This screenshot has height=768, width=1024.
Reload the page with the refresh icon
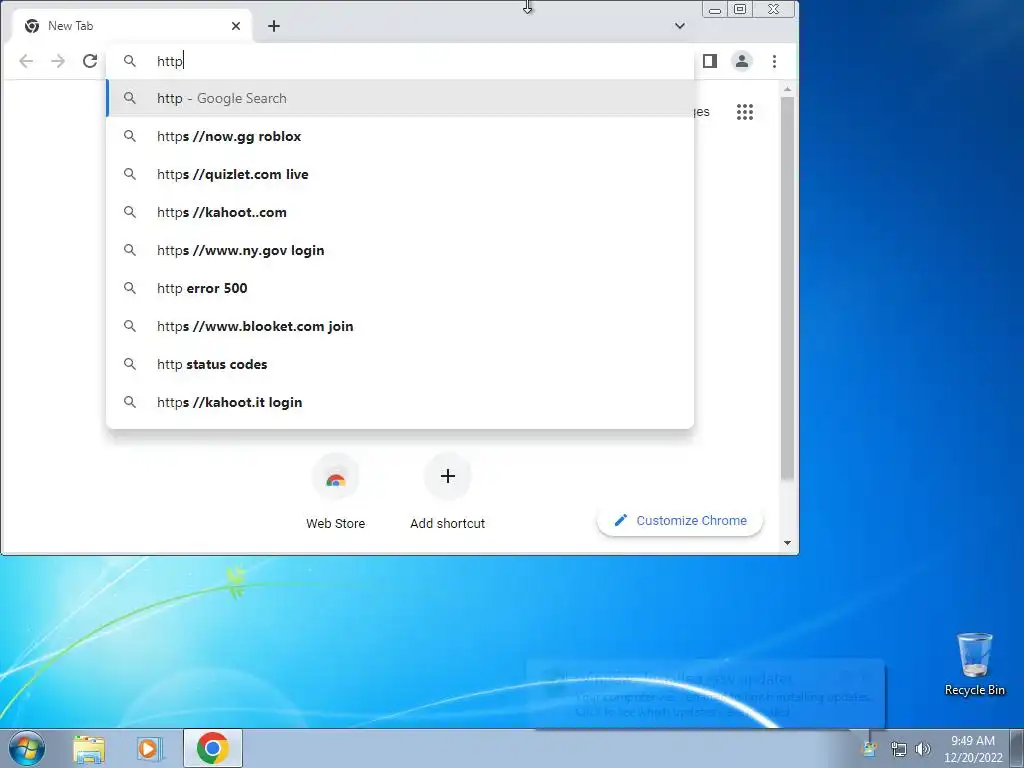point(90,61)
